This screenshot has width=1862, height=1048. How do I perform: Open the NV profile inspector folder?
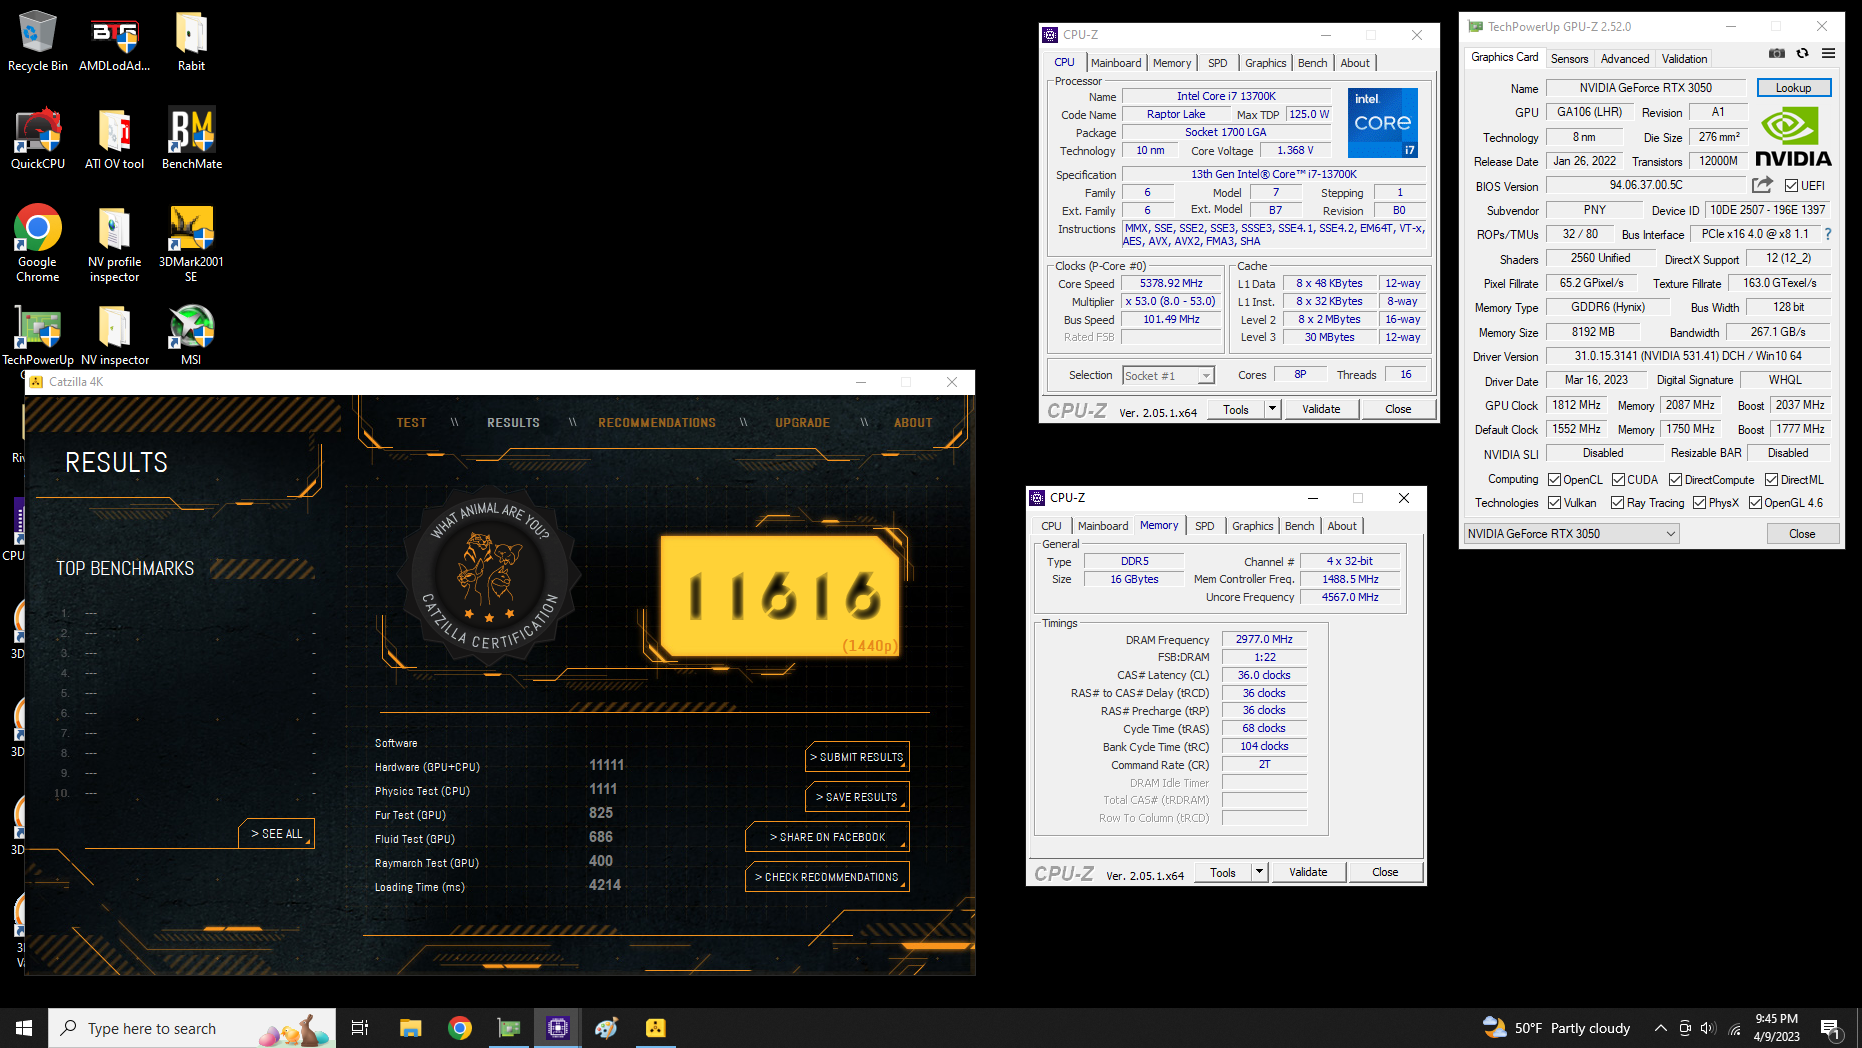click(x=114, y=244)
